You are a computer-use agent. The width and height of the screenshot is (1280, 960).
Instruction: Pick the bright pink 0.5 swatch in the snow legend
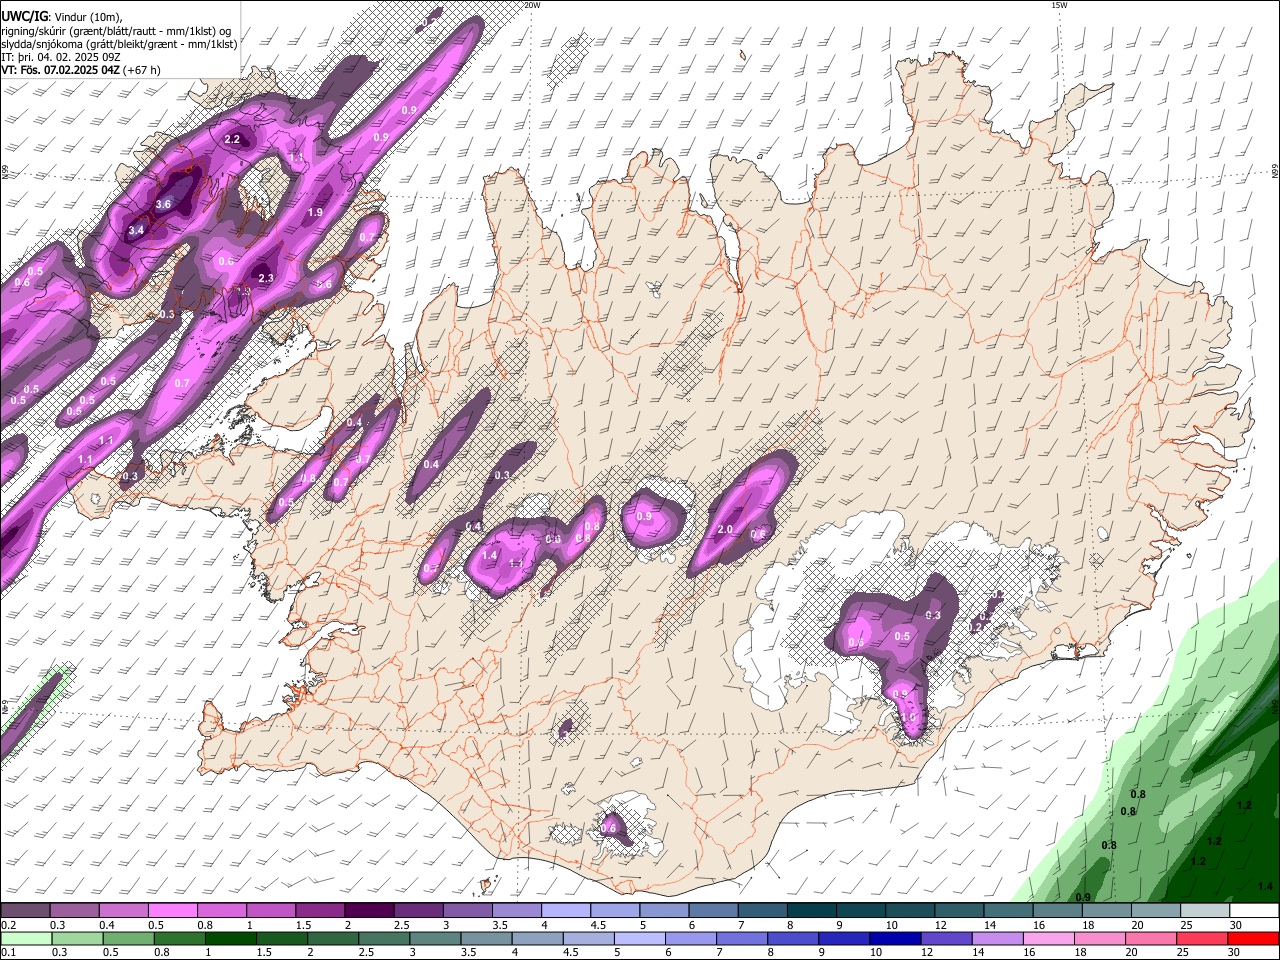[172, 911]
